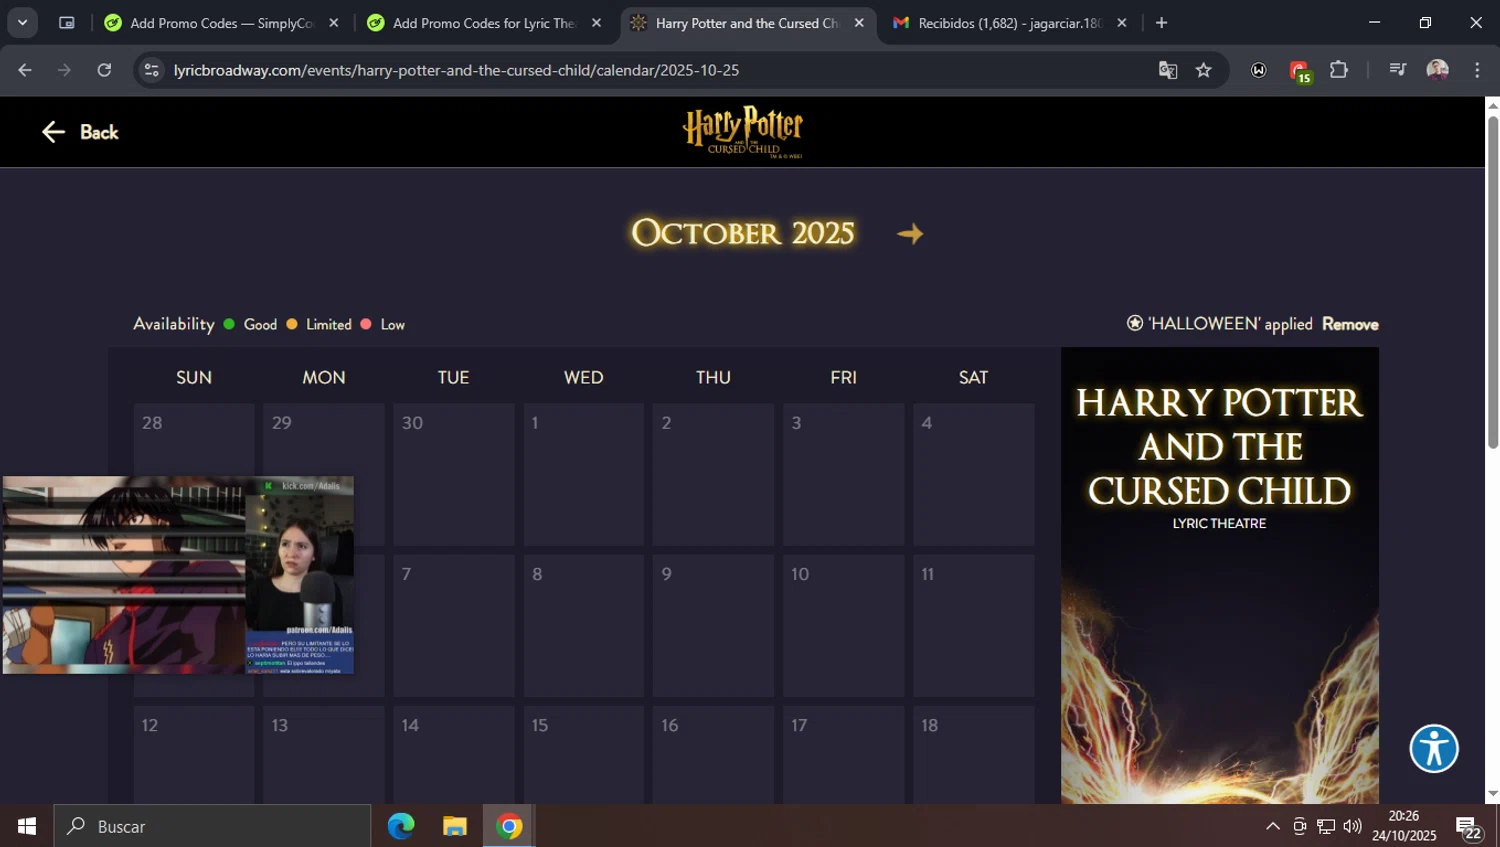This screenshot has height=847, width=1500.
Task: Open the network icon in system tray
Action: (1326, 826)
